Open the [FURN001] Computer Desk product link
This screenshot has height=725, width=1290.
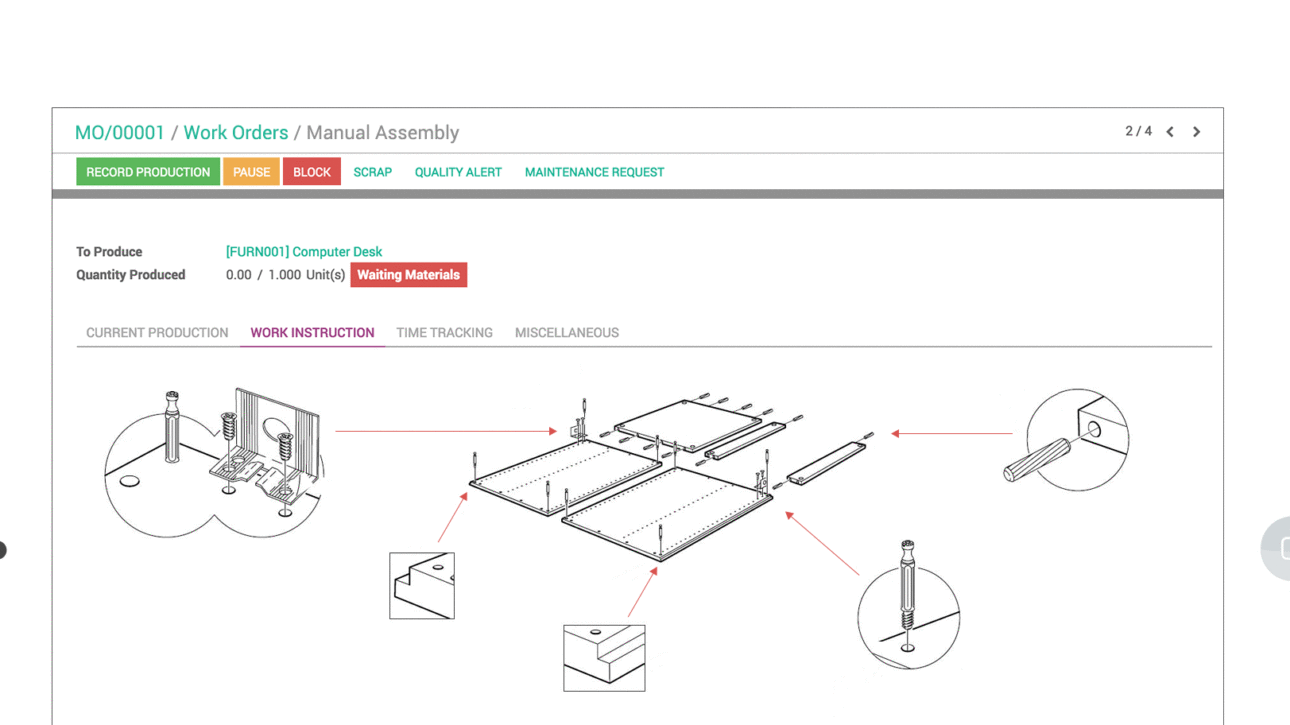pos(304,252)
